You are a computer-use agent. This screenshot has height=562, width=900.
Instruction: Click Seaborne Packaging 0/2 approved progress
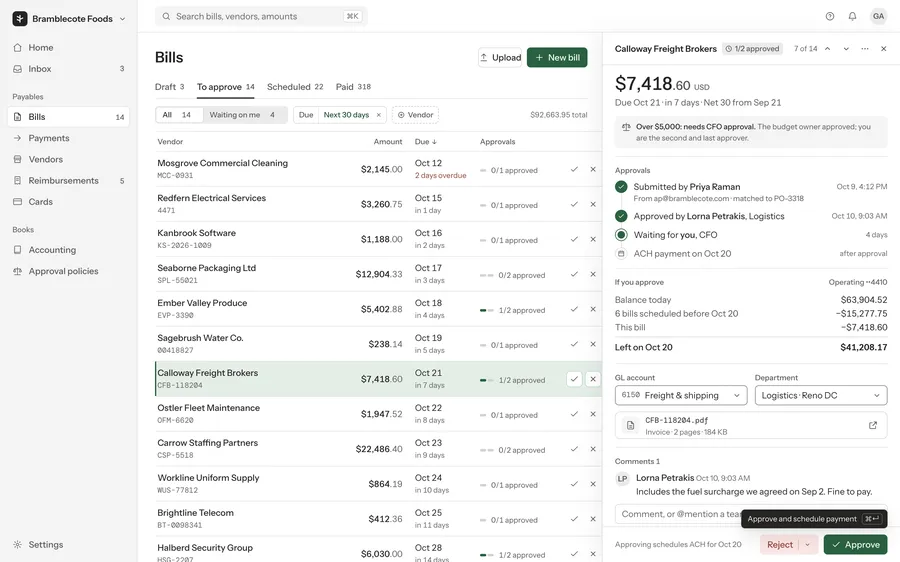pyautogui.click(x=512, y=276)
